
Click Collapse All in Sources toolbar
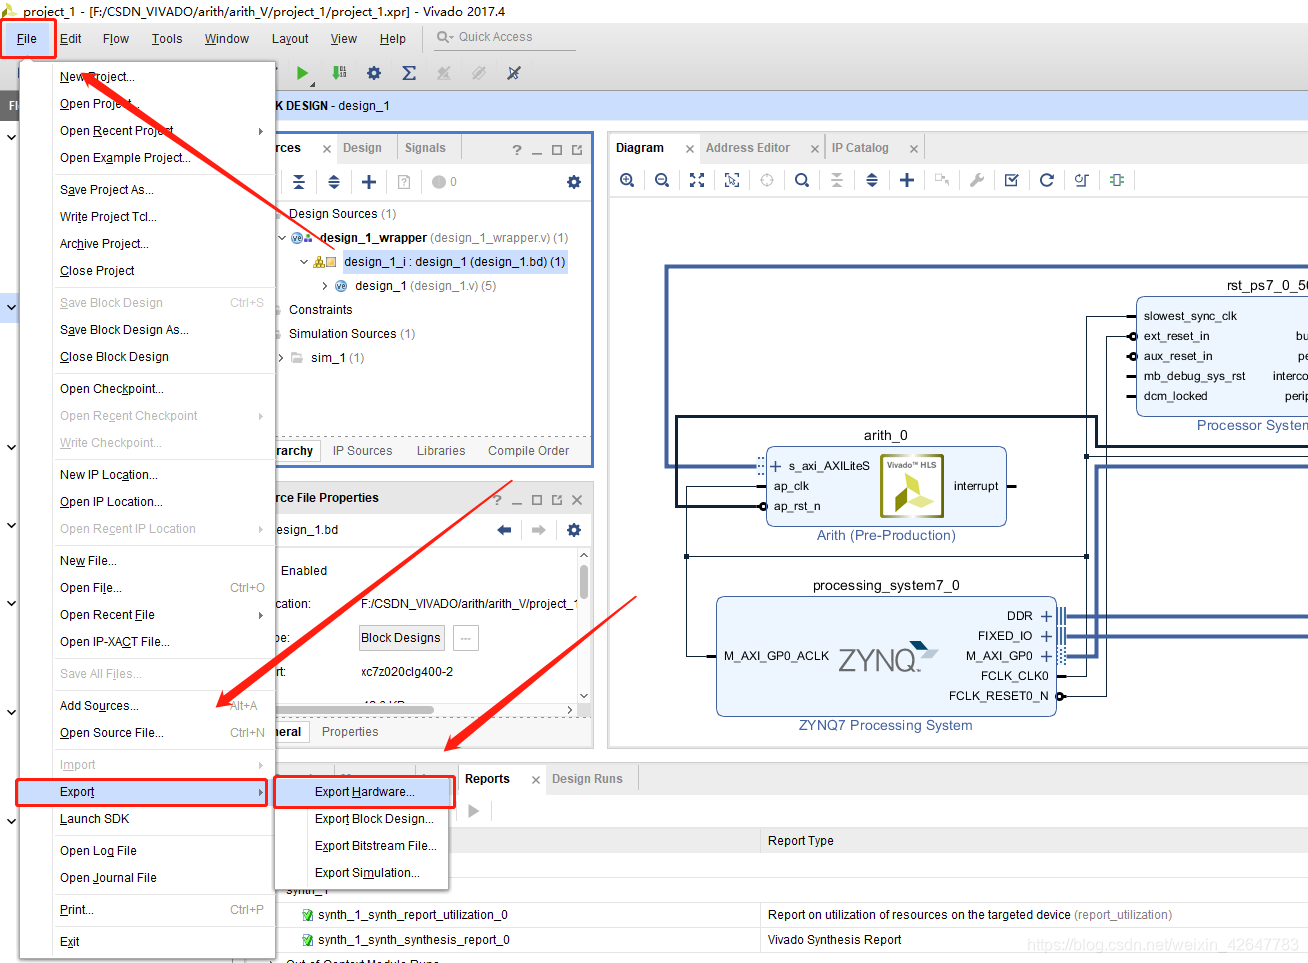[x=299, y=182]
